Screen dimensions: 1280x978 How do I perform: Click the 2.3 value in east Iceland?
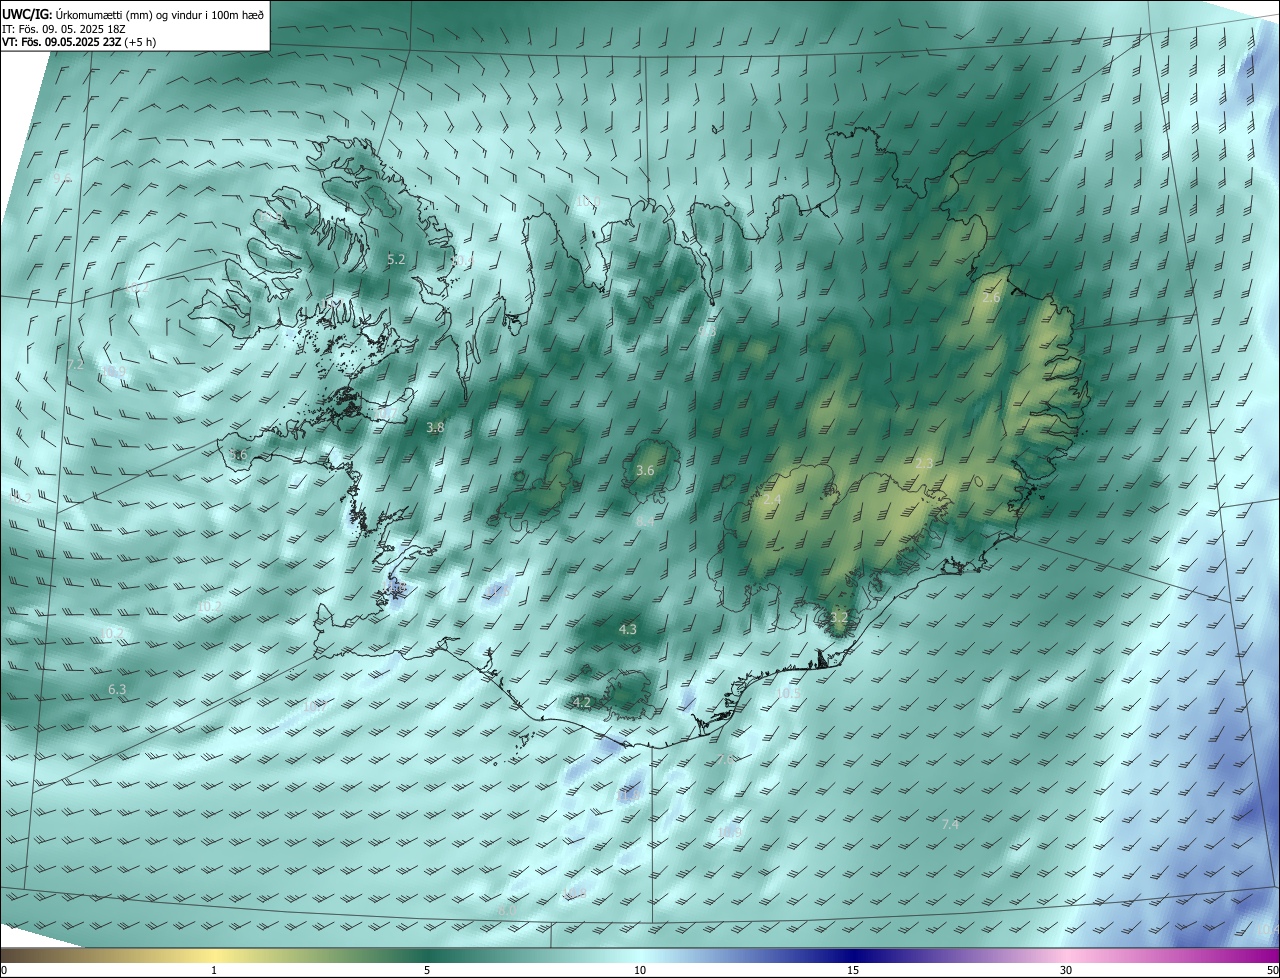tap(924, 463)
